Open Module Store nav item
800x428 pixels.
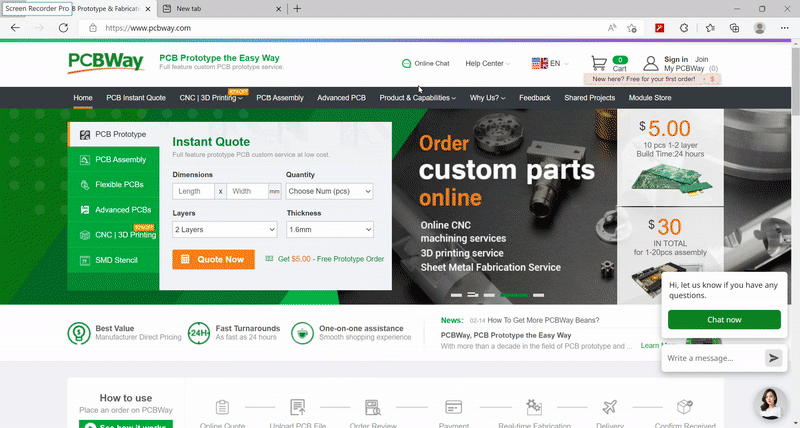650,98
